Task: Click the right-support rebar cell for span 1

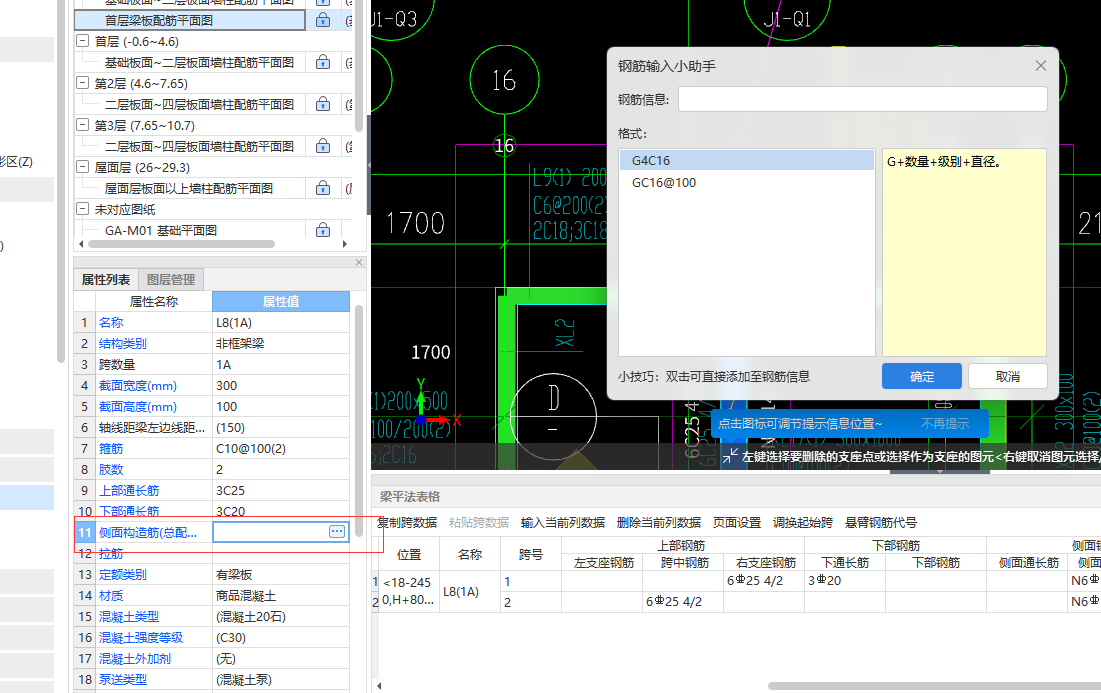Action: [764, 581]
